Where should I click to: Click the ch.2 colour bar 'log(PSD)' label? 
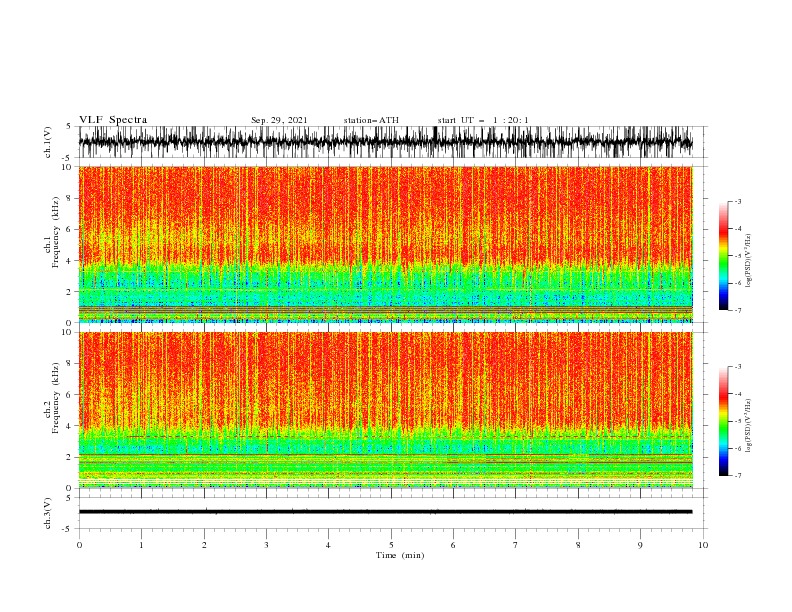tap(748, 425)
